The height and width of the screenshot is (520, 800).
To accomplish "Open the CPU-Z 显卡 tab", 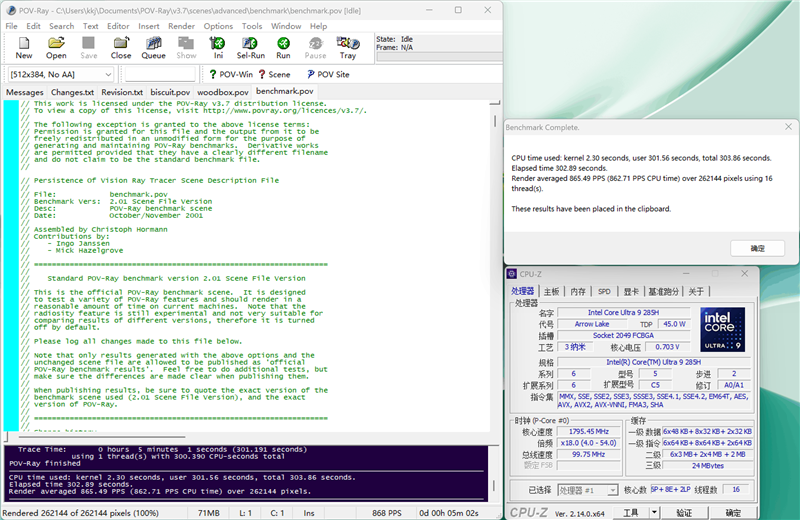I will coord(631,291).
